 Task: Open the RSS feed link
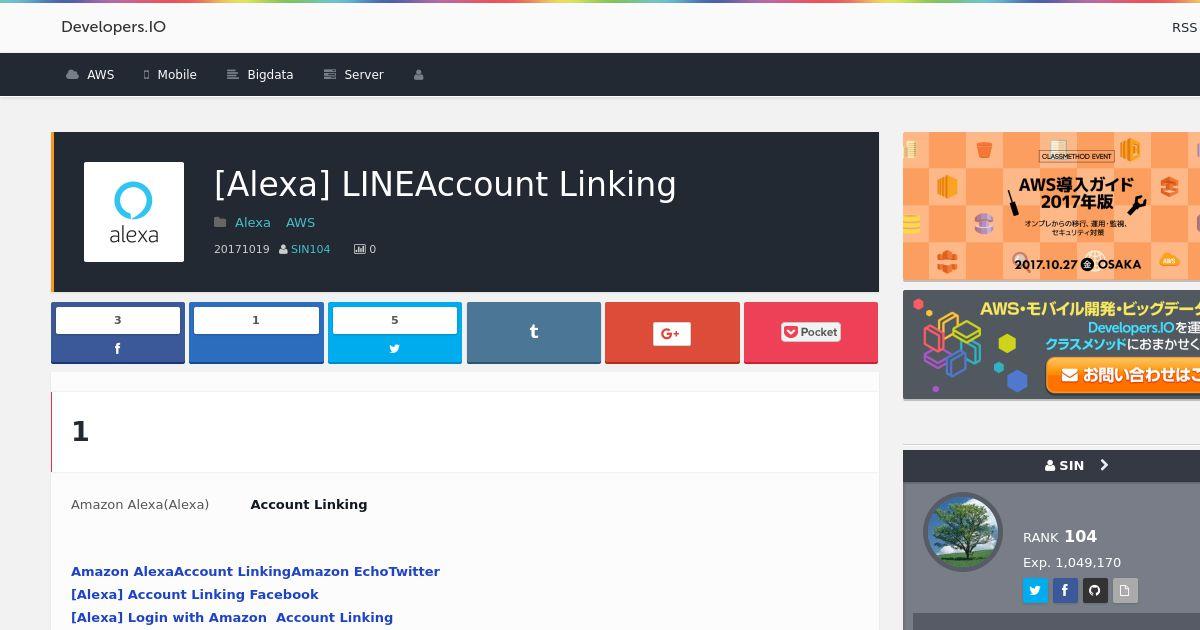1184,27
